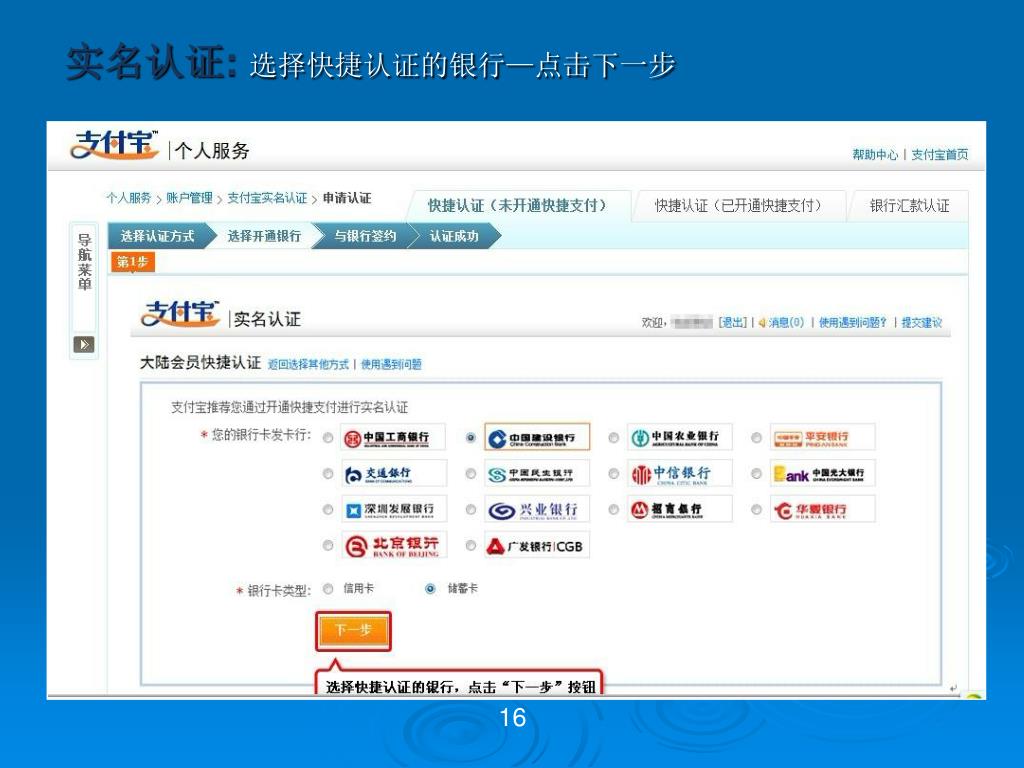Go to 账户管理 breadcrumb link
The image size is (1024, 768).
(x=189, y=198)
